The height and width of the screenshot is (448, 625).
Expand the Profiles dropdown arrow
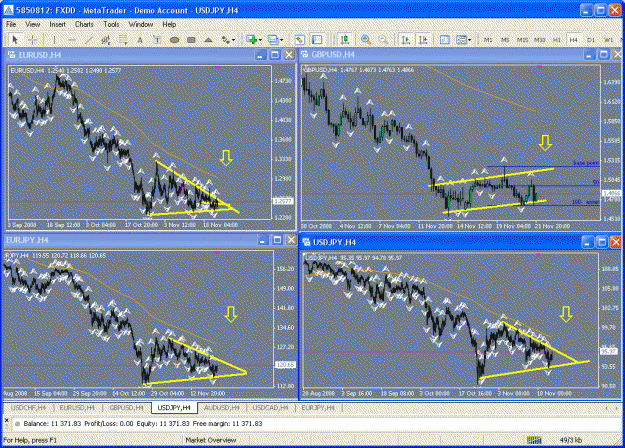[x=281, y=40]
